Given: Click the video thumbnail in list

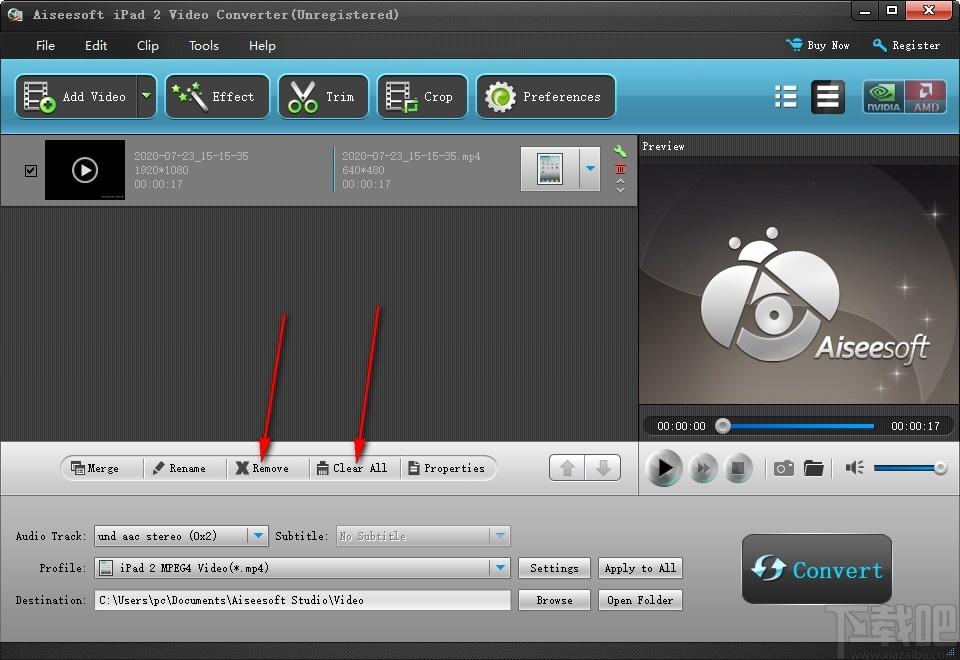Looking at the screenshot, I should click(85, 170).
